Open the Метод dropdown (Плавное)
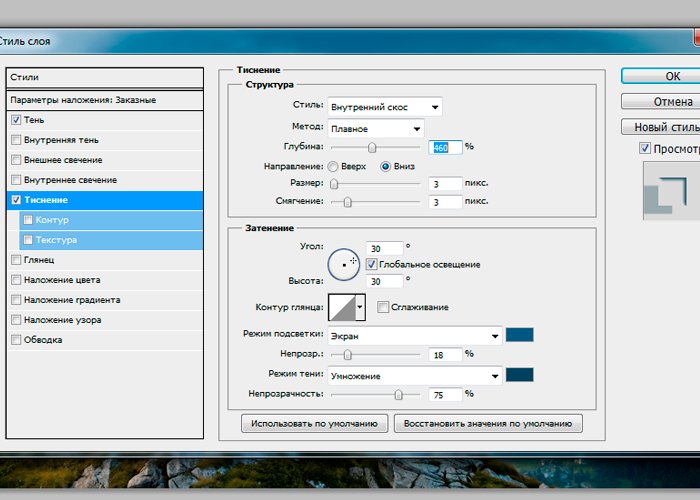700x500 pixels. click(376, 129)
